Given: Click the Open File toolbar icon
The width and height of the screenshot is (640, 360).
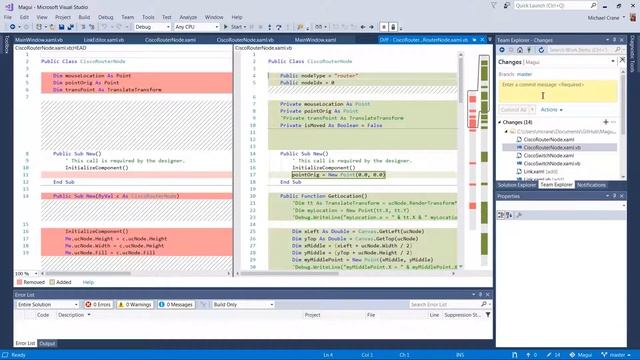Looking at the screenshot, I should pos(52,27).
